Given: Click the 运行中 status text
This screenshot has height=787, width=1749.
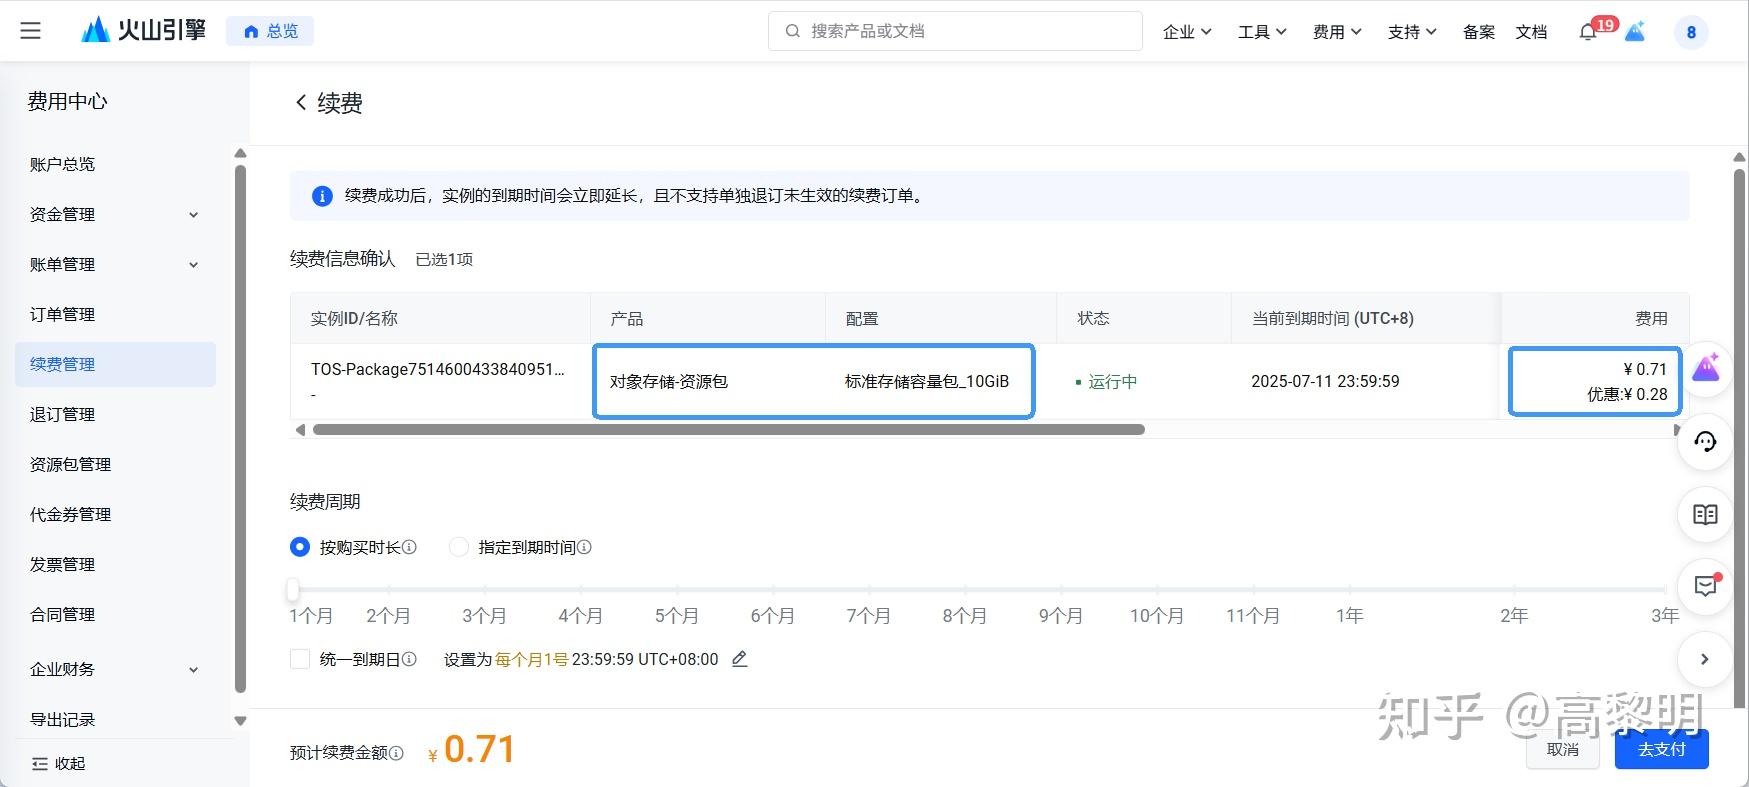Looking at the screenshot, I should point(1112,381).
